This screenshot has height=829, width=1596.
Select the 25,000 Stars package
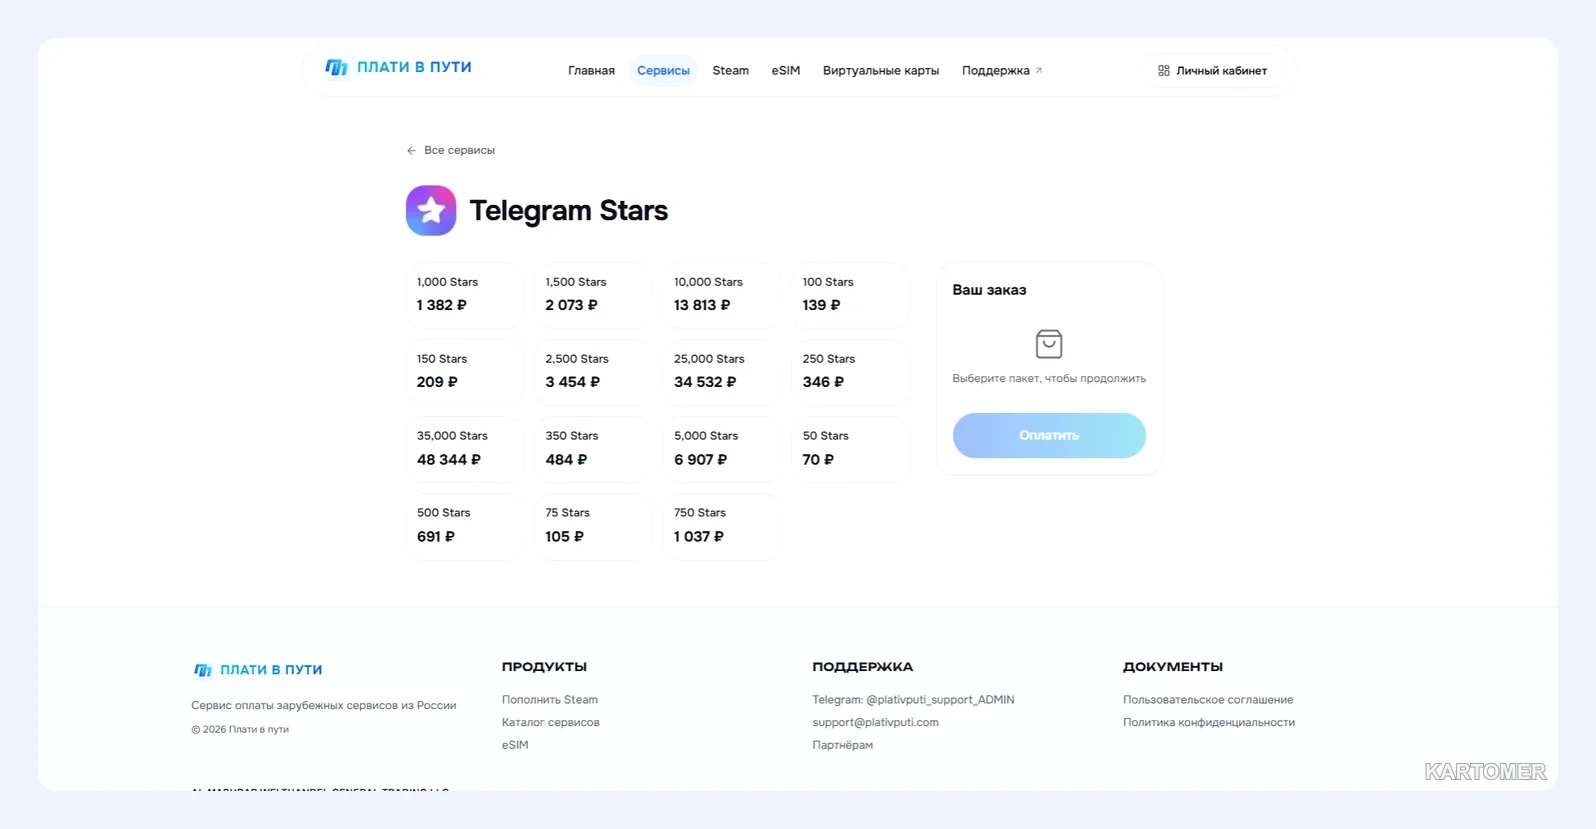721,372
